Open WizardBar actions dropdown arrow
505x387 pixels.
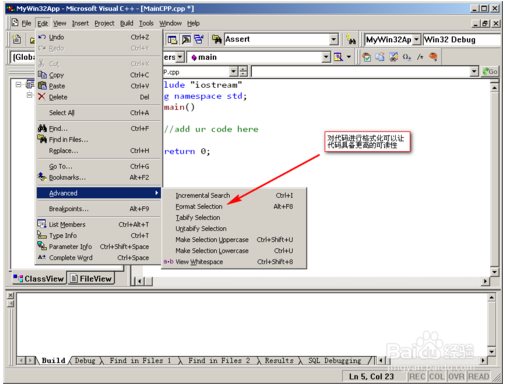tap(349, 57)
